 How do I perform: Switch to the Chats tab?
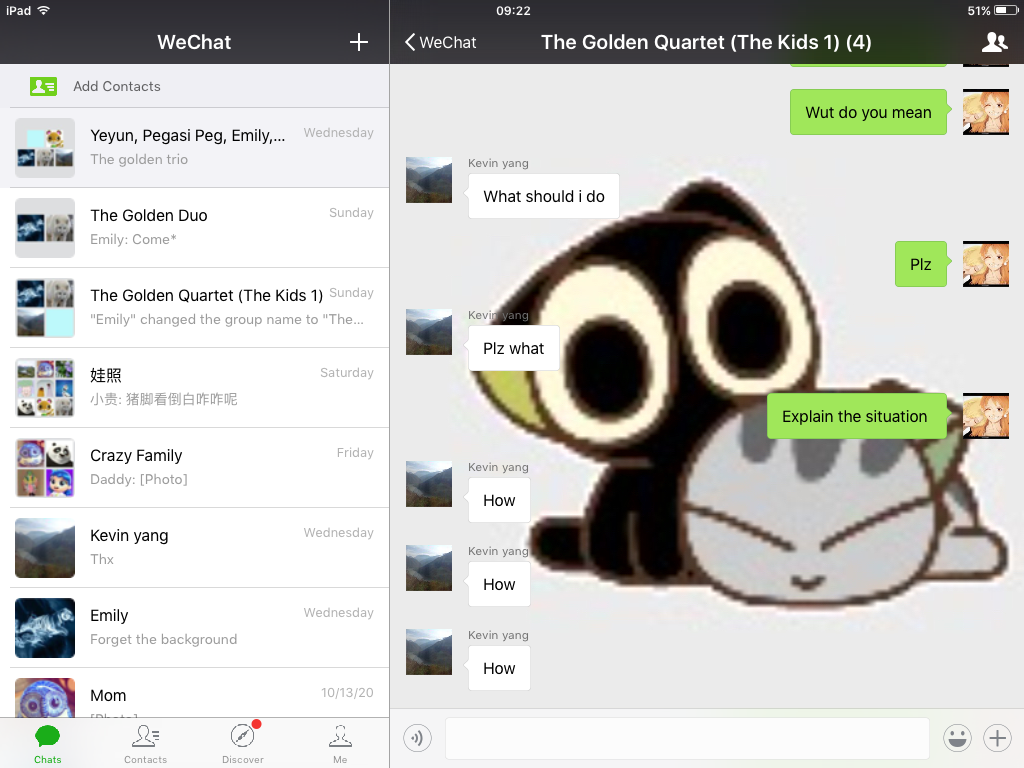(x=48, y=744)
